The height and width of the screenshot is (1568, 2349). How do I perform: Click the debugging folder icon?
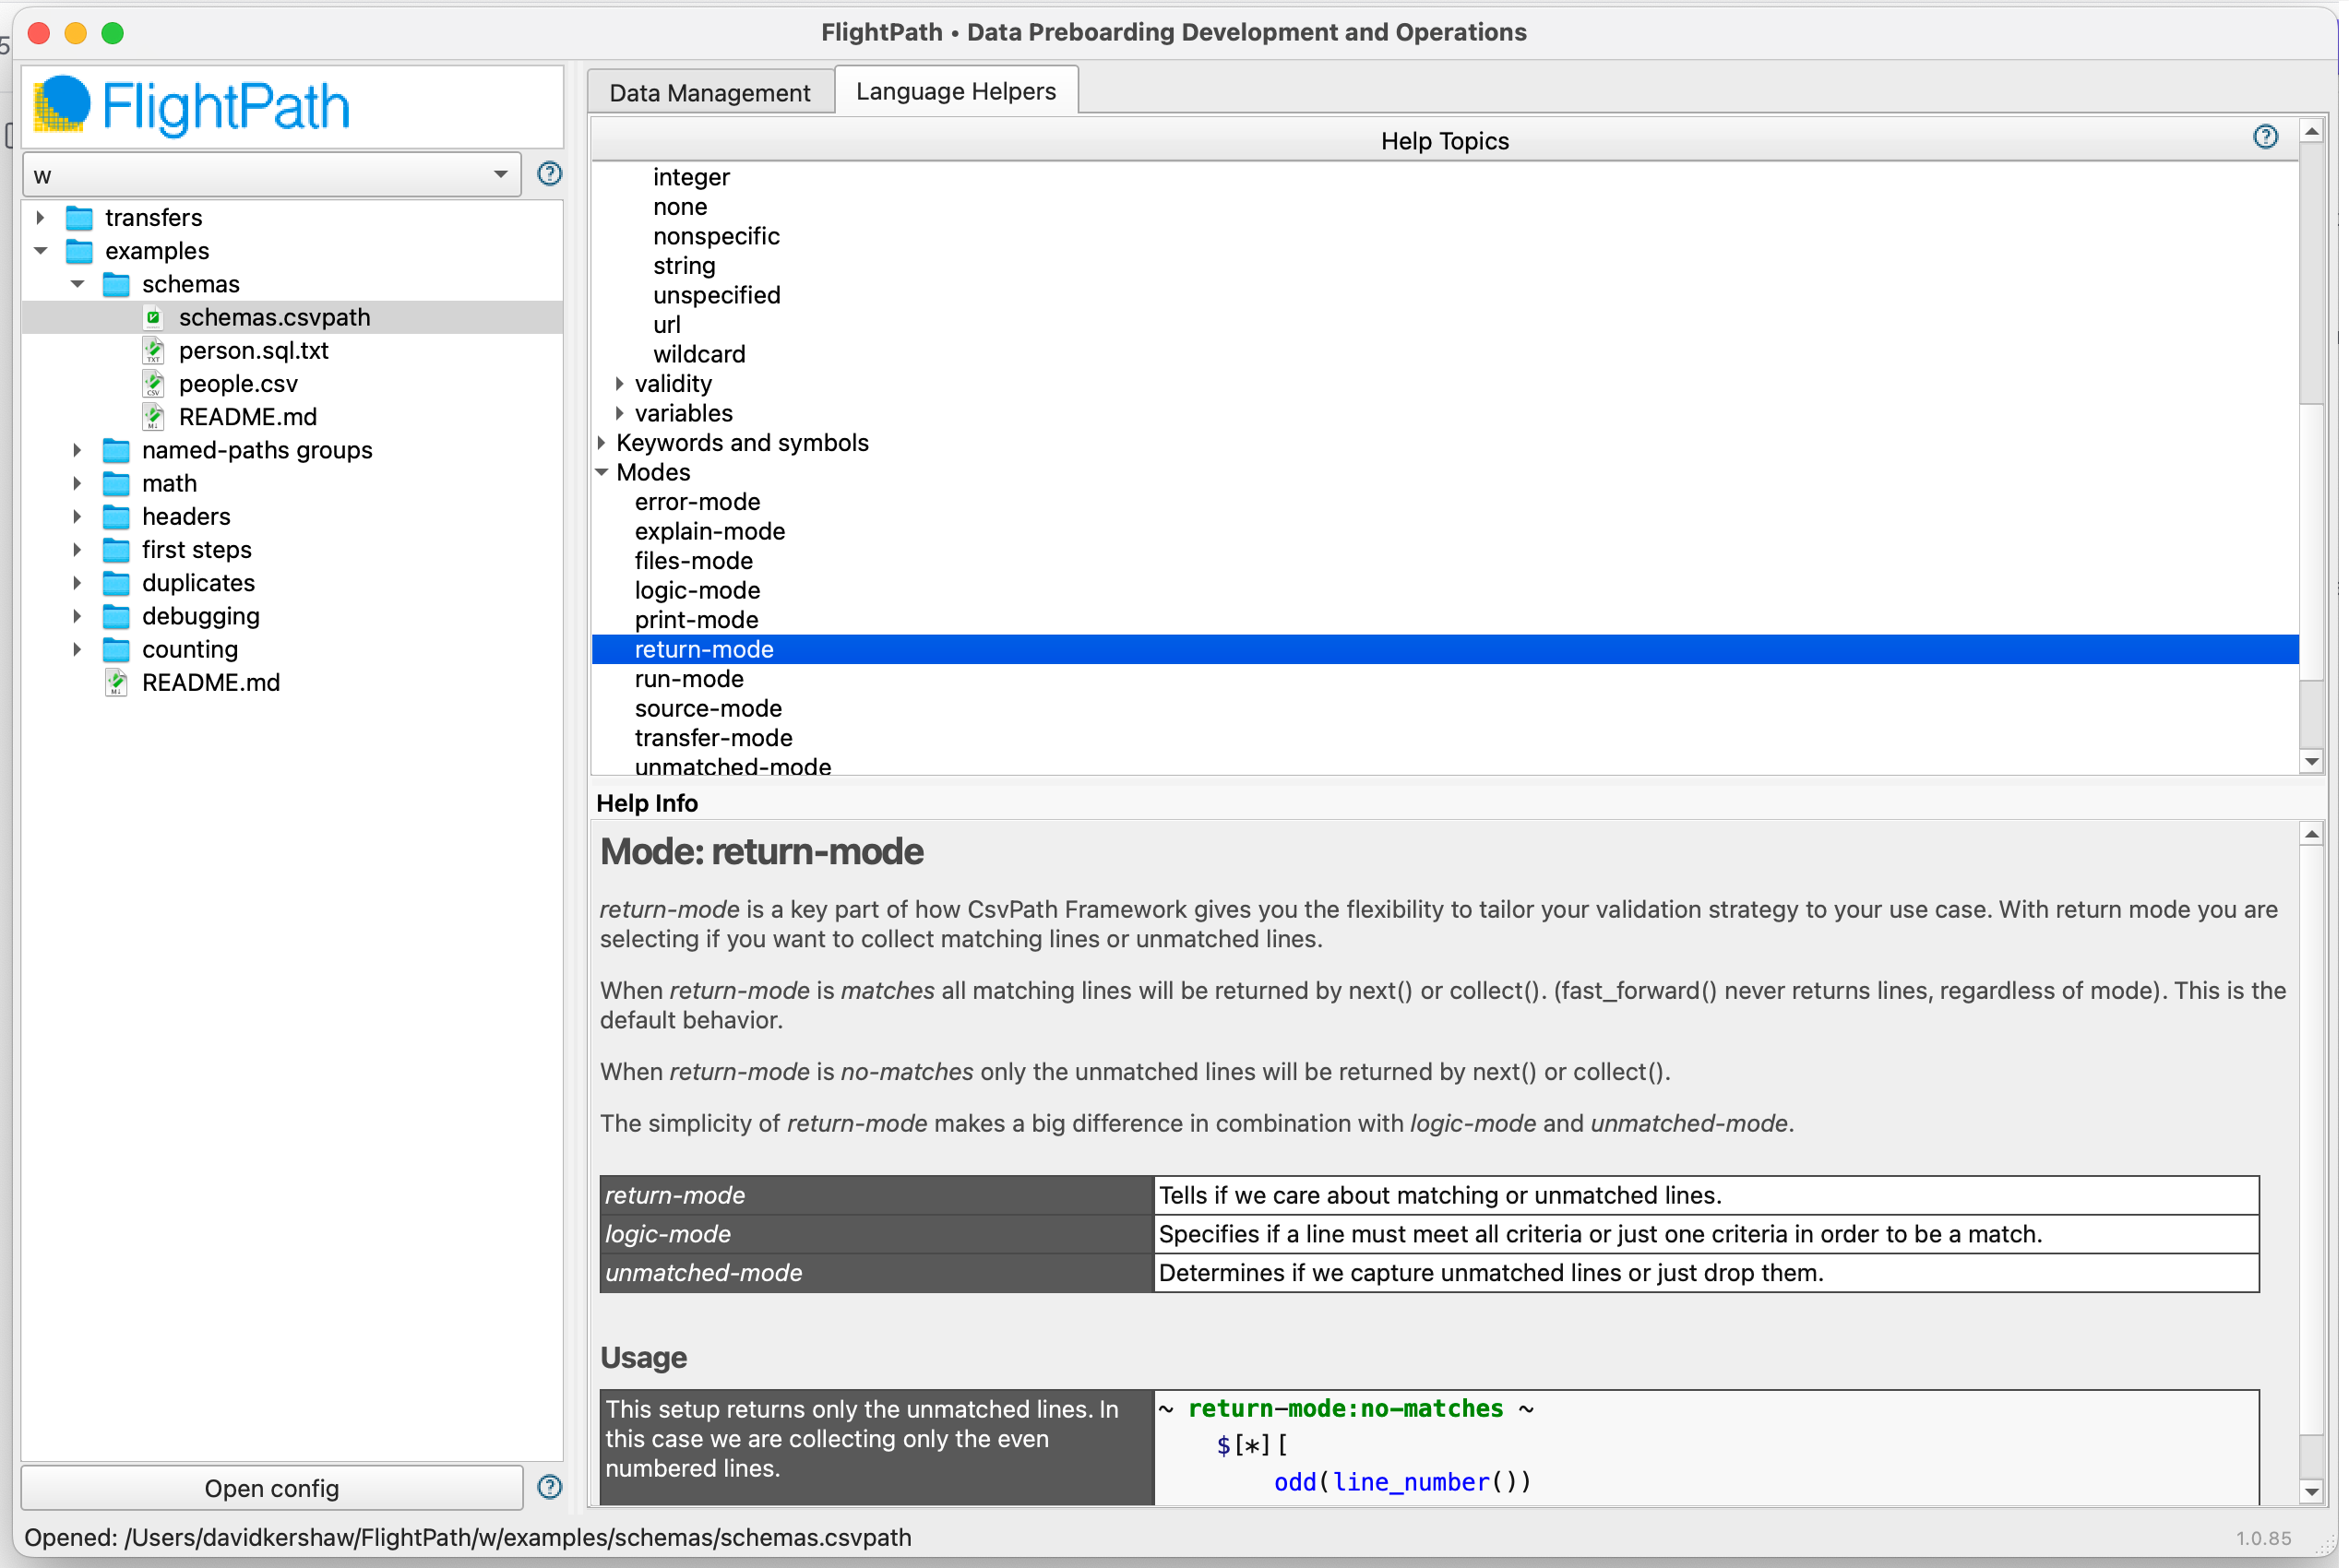117,617
